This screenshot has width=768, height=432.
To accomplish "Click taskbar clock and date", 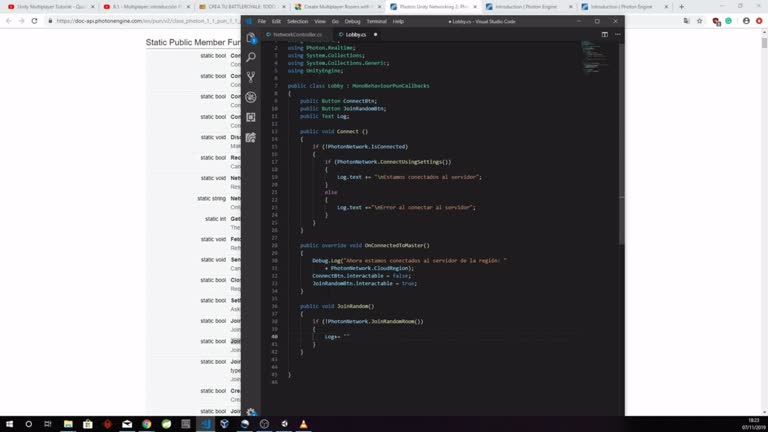I will [753, 424].
